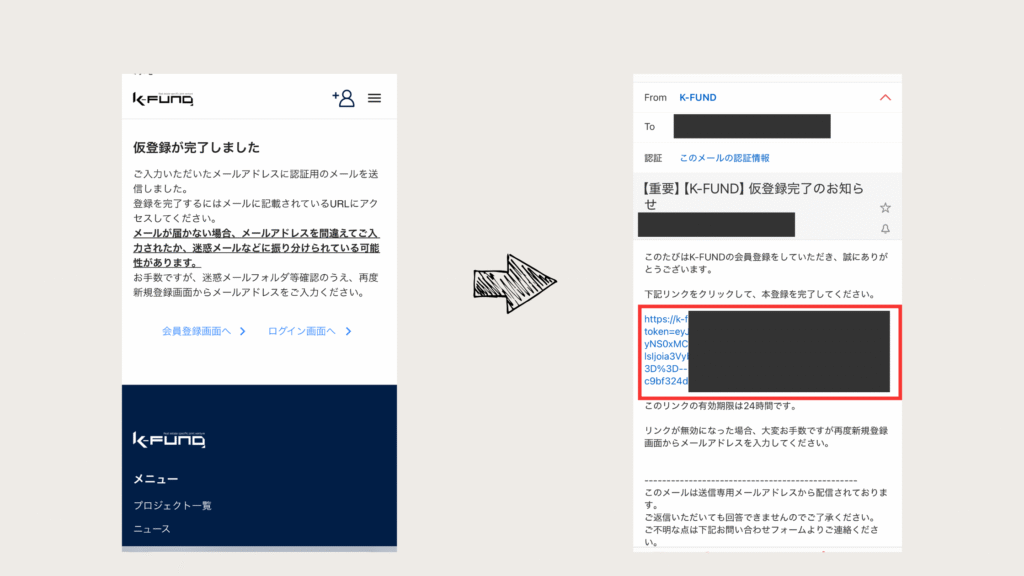This screenshot has height=576, width=1024.
Task: Click chevron next to ログイン画面へ
Action: pos(348,331)
